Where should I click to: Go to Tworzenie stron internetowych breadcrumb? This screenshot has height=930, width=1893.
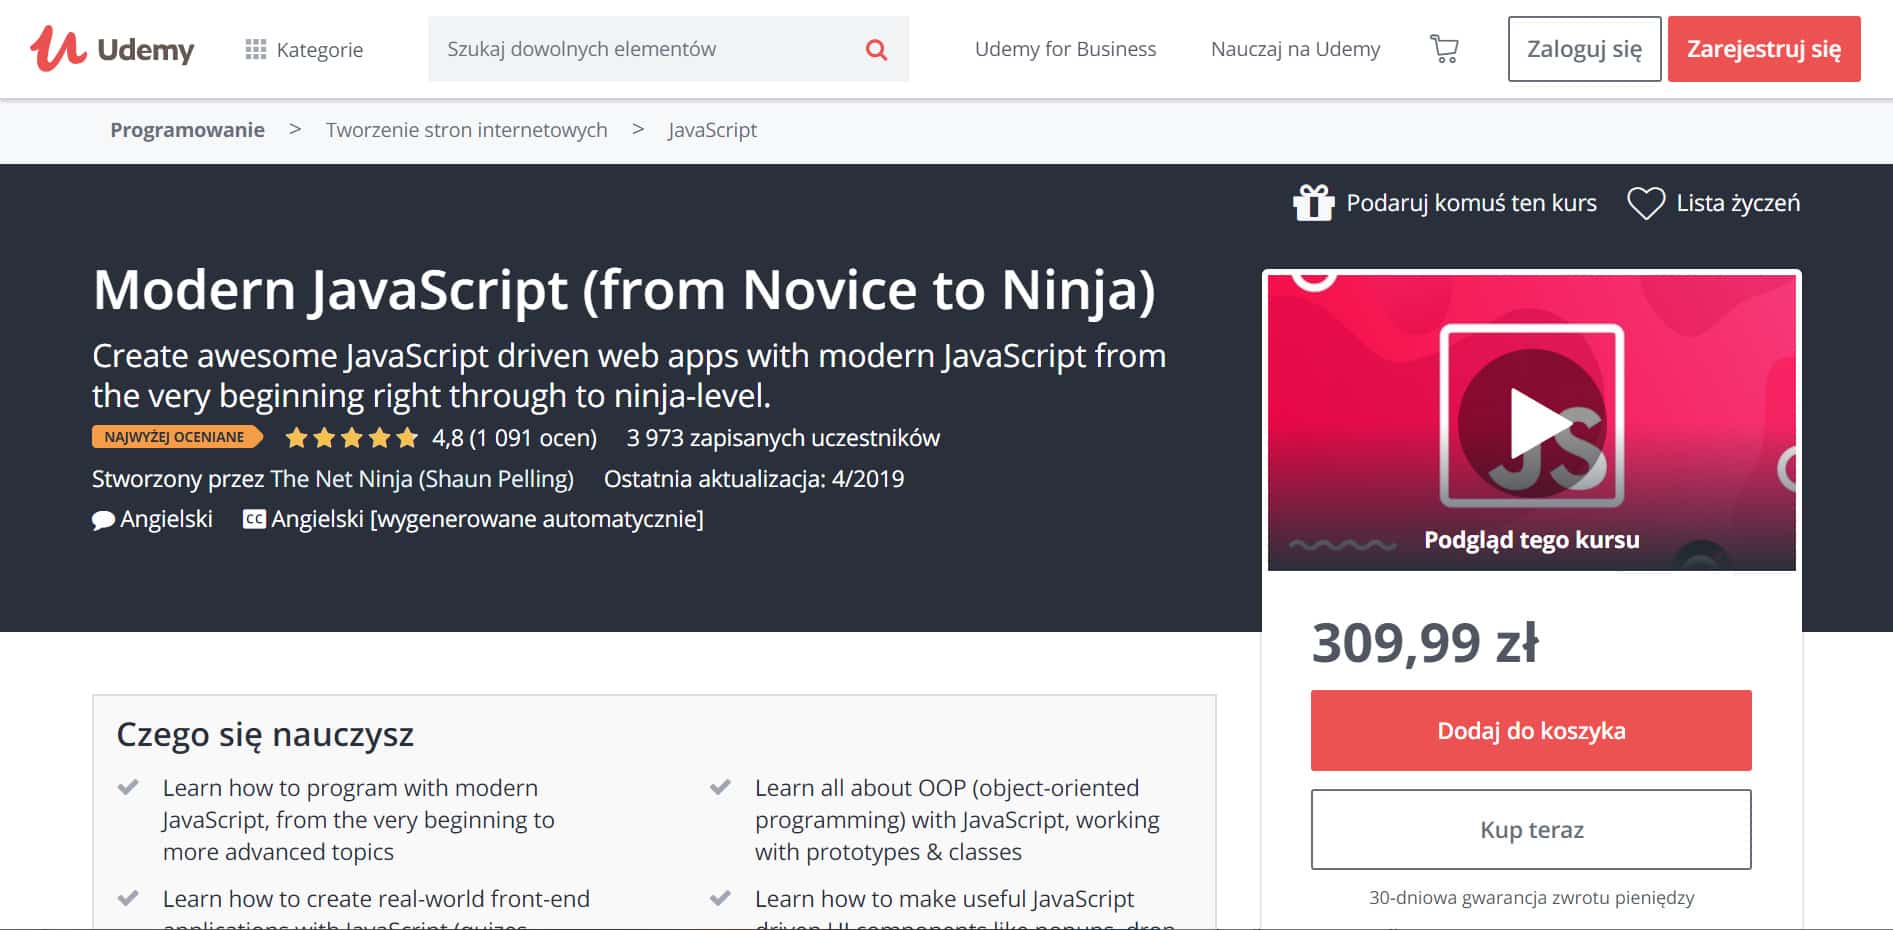coord(466,130)
